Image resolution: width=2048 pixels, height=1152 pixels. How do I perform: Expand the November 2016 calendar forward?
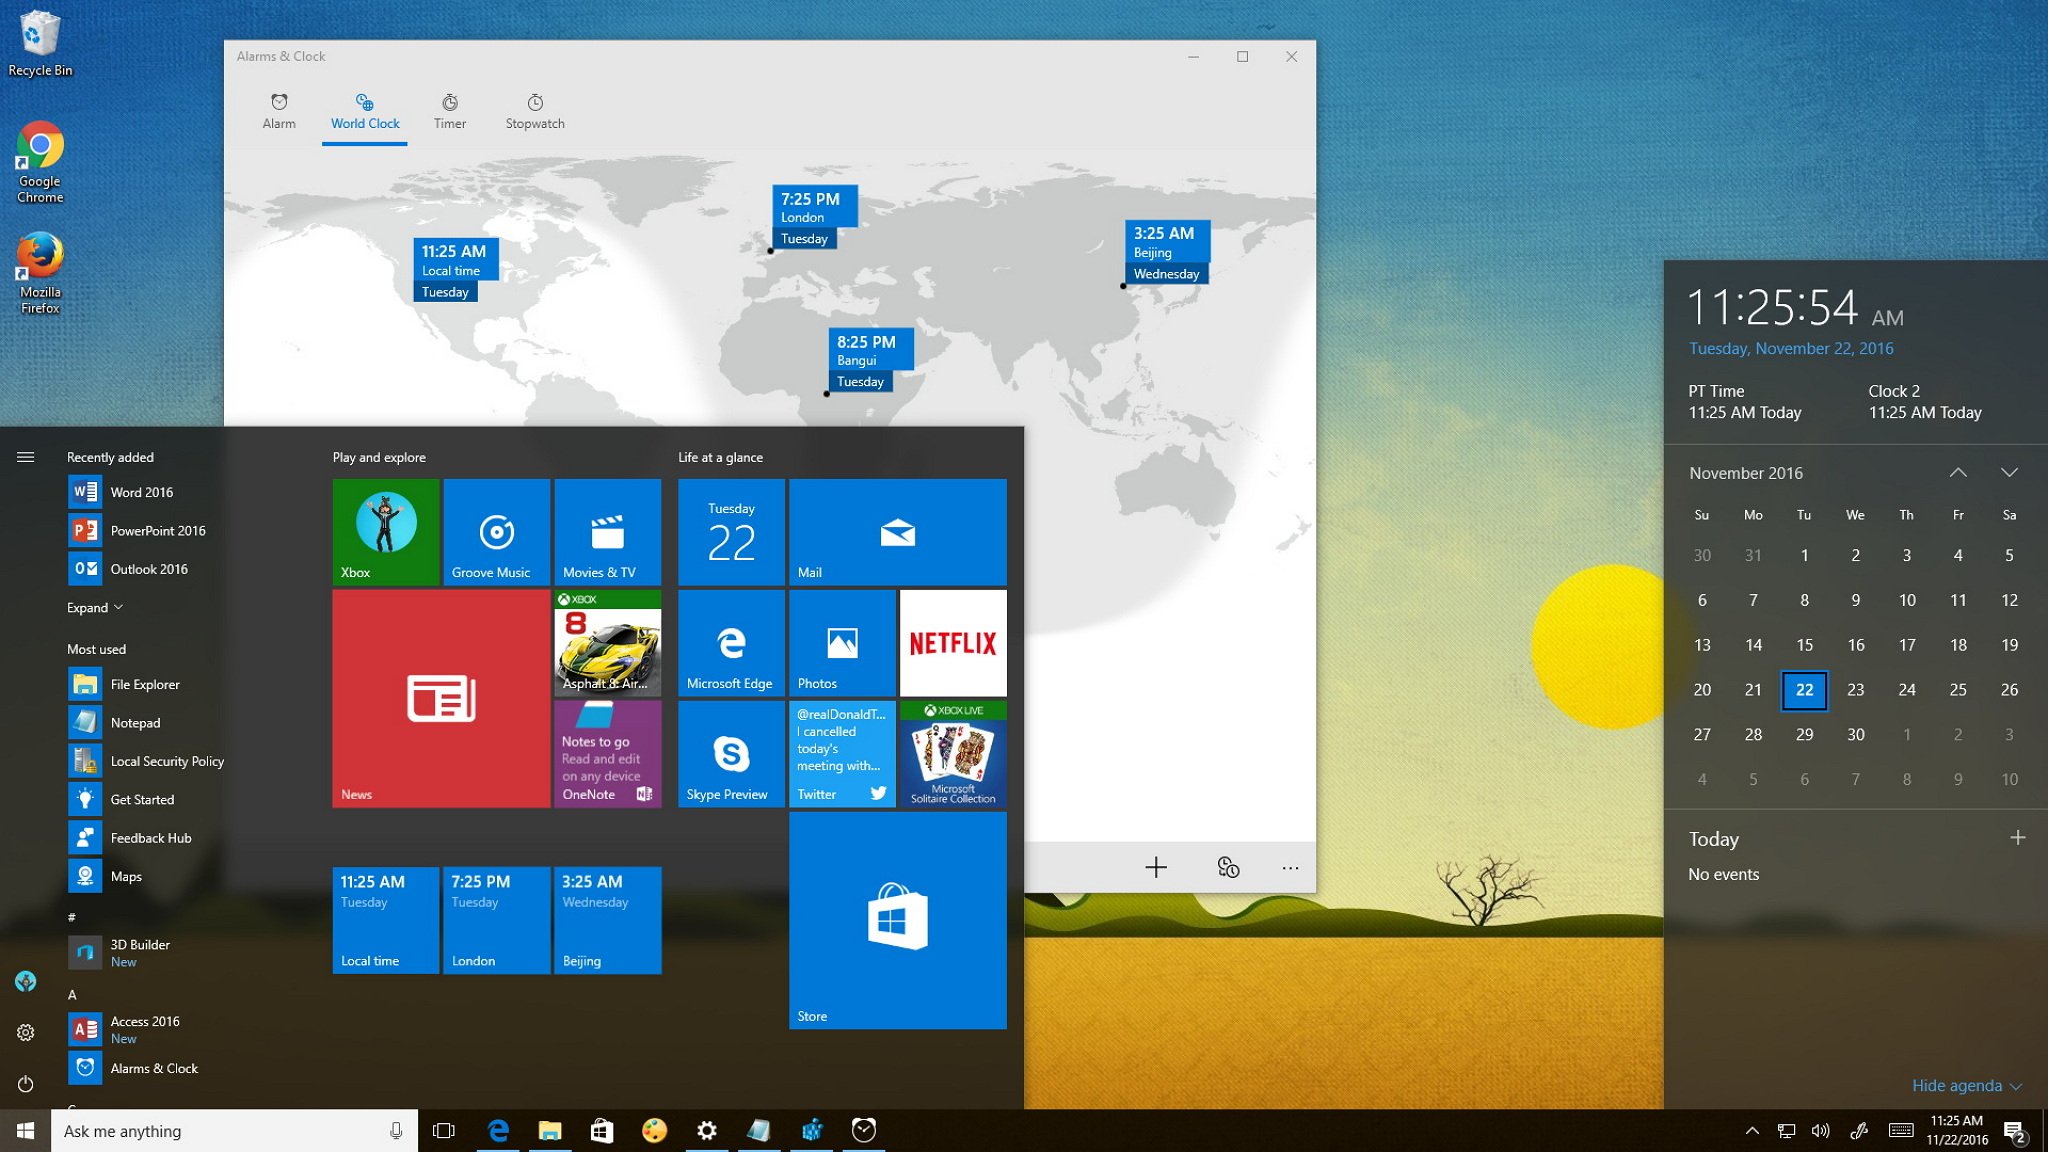point(2010,473)
